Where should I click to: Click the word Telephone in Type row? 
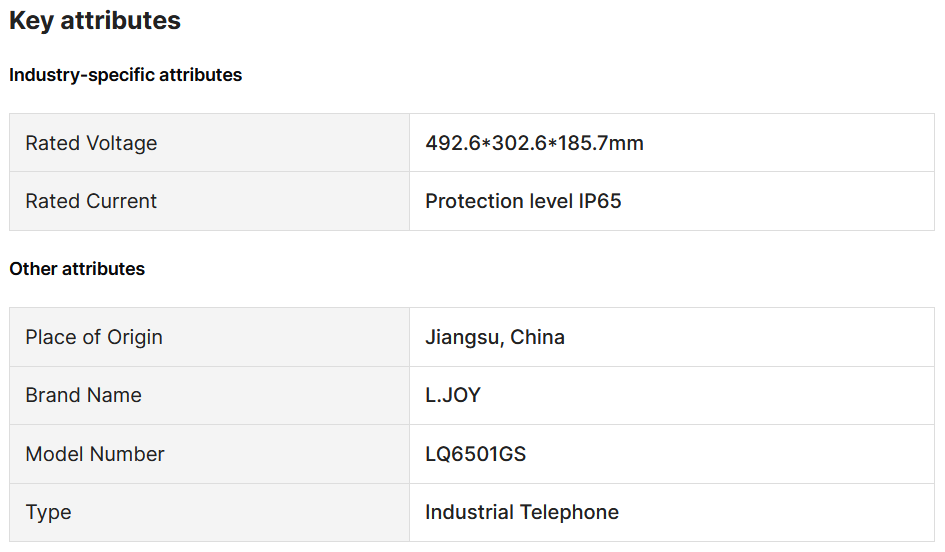pyautogui.click(x=569, y=512)
